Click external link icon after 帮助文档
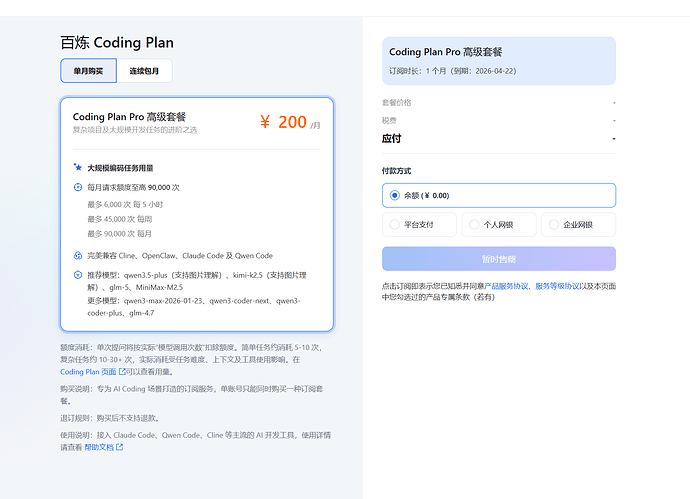The height and width of the screenshot is (499, 690). (x=119, y=447)
